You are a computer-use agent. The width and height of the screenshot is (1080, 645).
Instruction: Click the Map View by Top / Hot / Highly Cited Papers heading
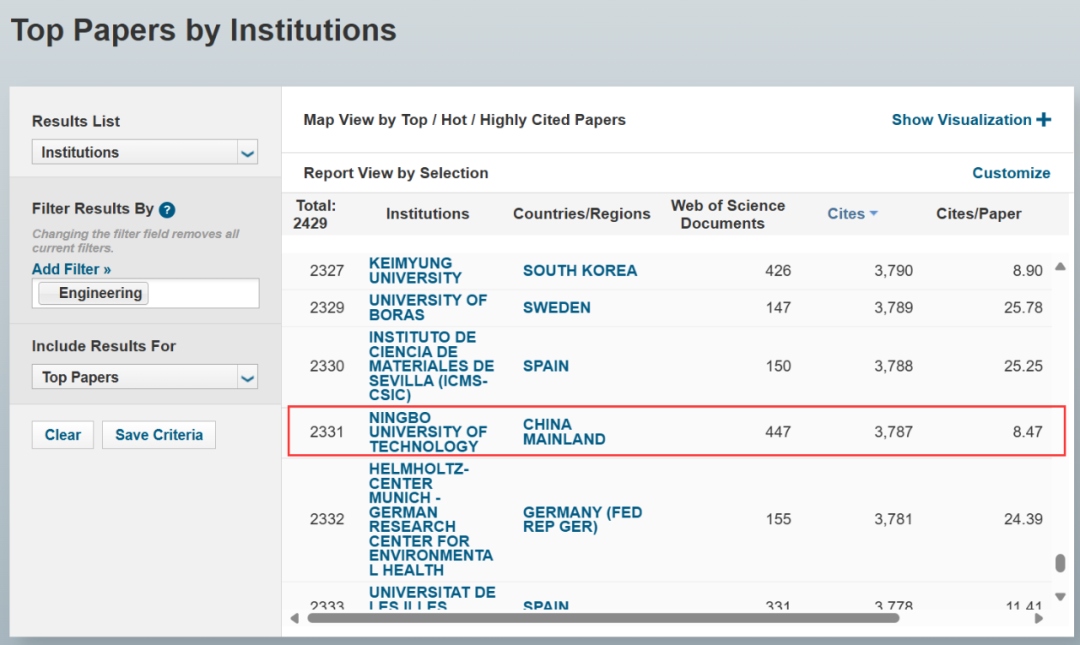465,120
